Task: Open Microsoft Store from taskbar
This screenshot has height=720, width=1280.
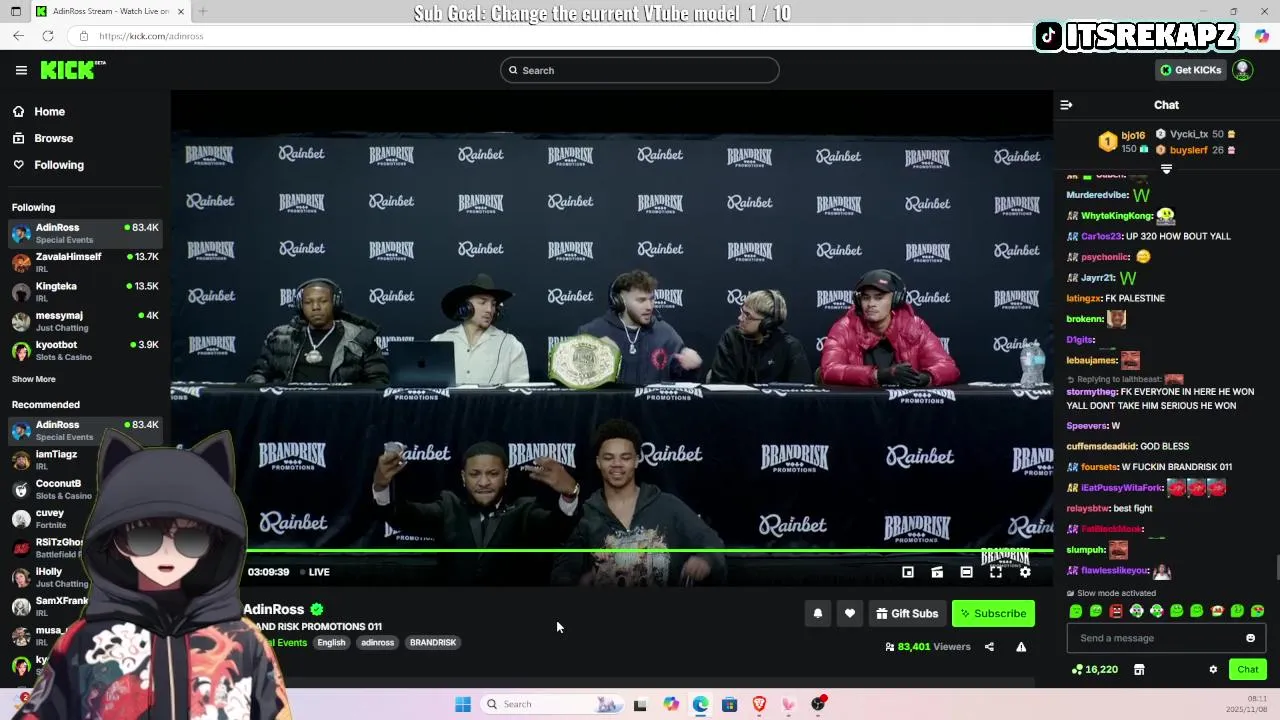Action: 729,704
